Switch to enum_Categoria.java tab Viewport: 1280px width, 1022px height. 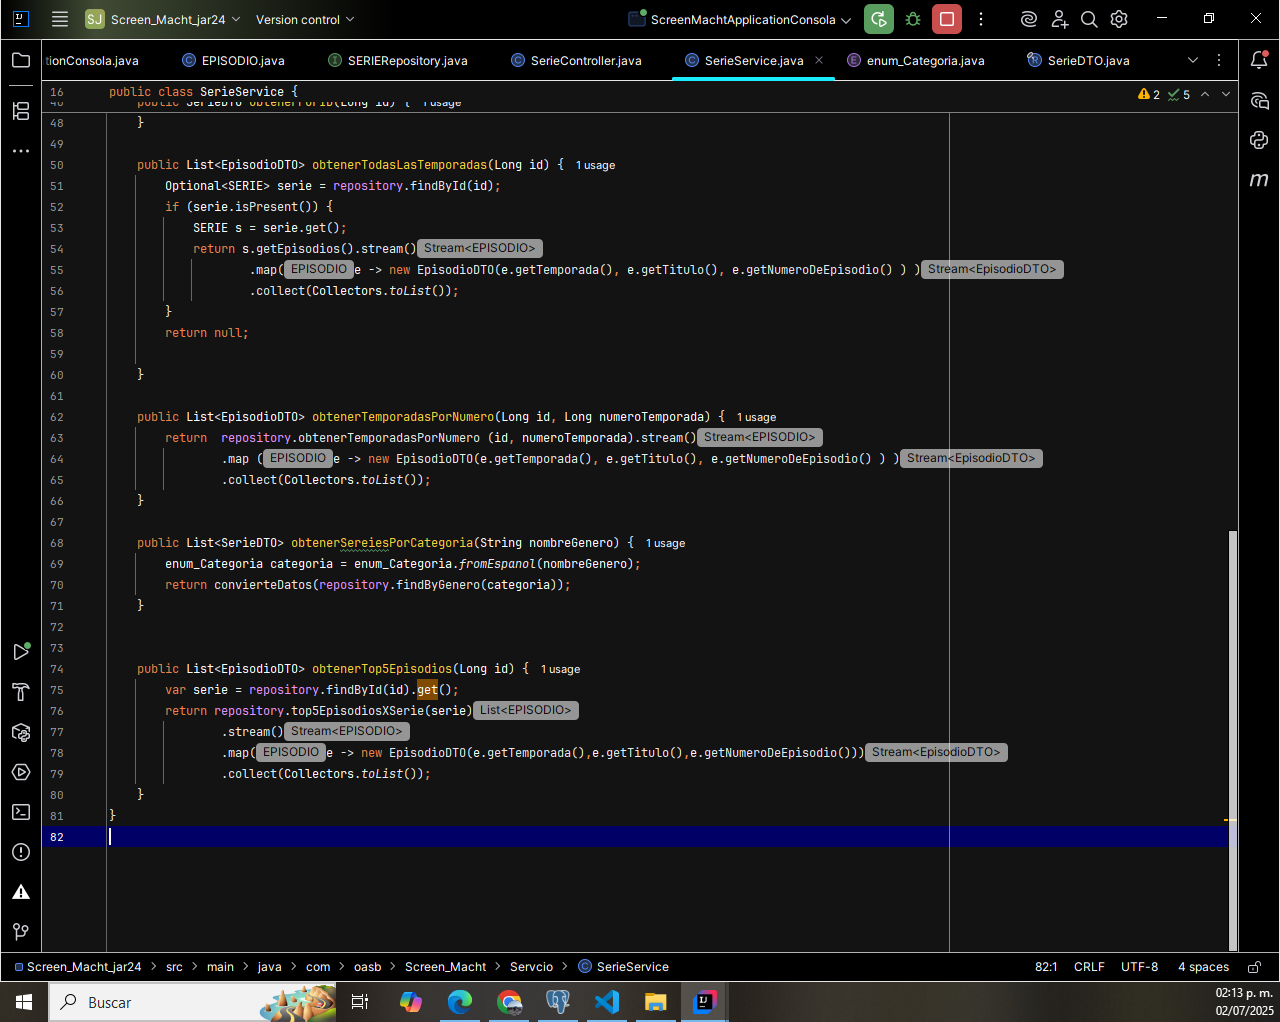915,60
